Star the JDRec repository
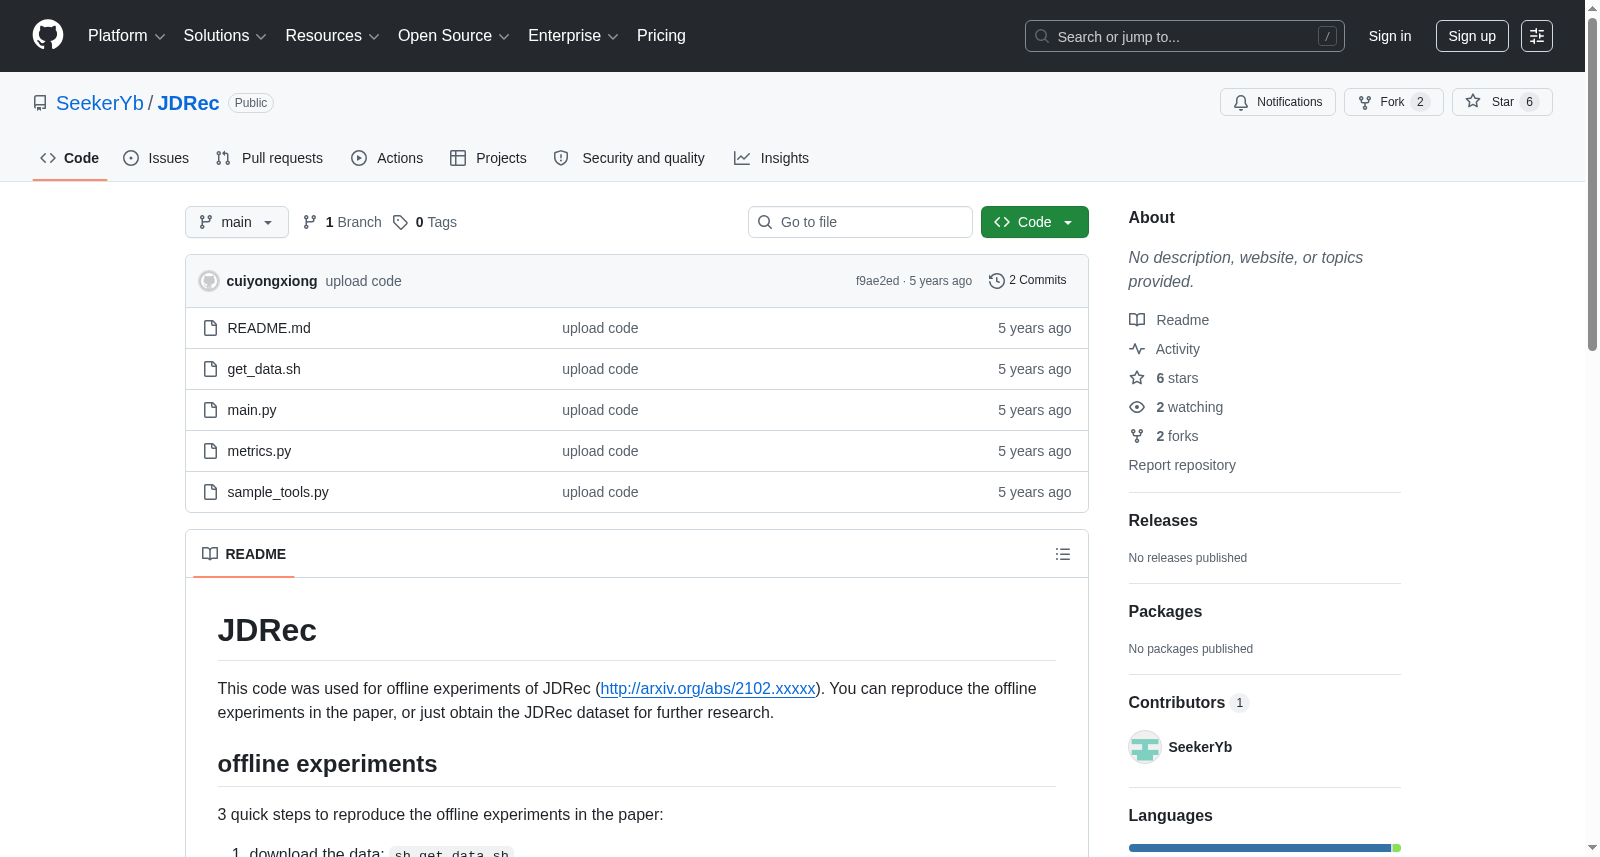 (x=1502, y=102)
